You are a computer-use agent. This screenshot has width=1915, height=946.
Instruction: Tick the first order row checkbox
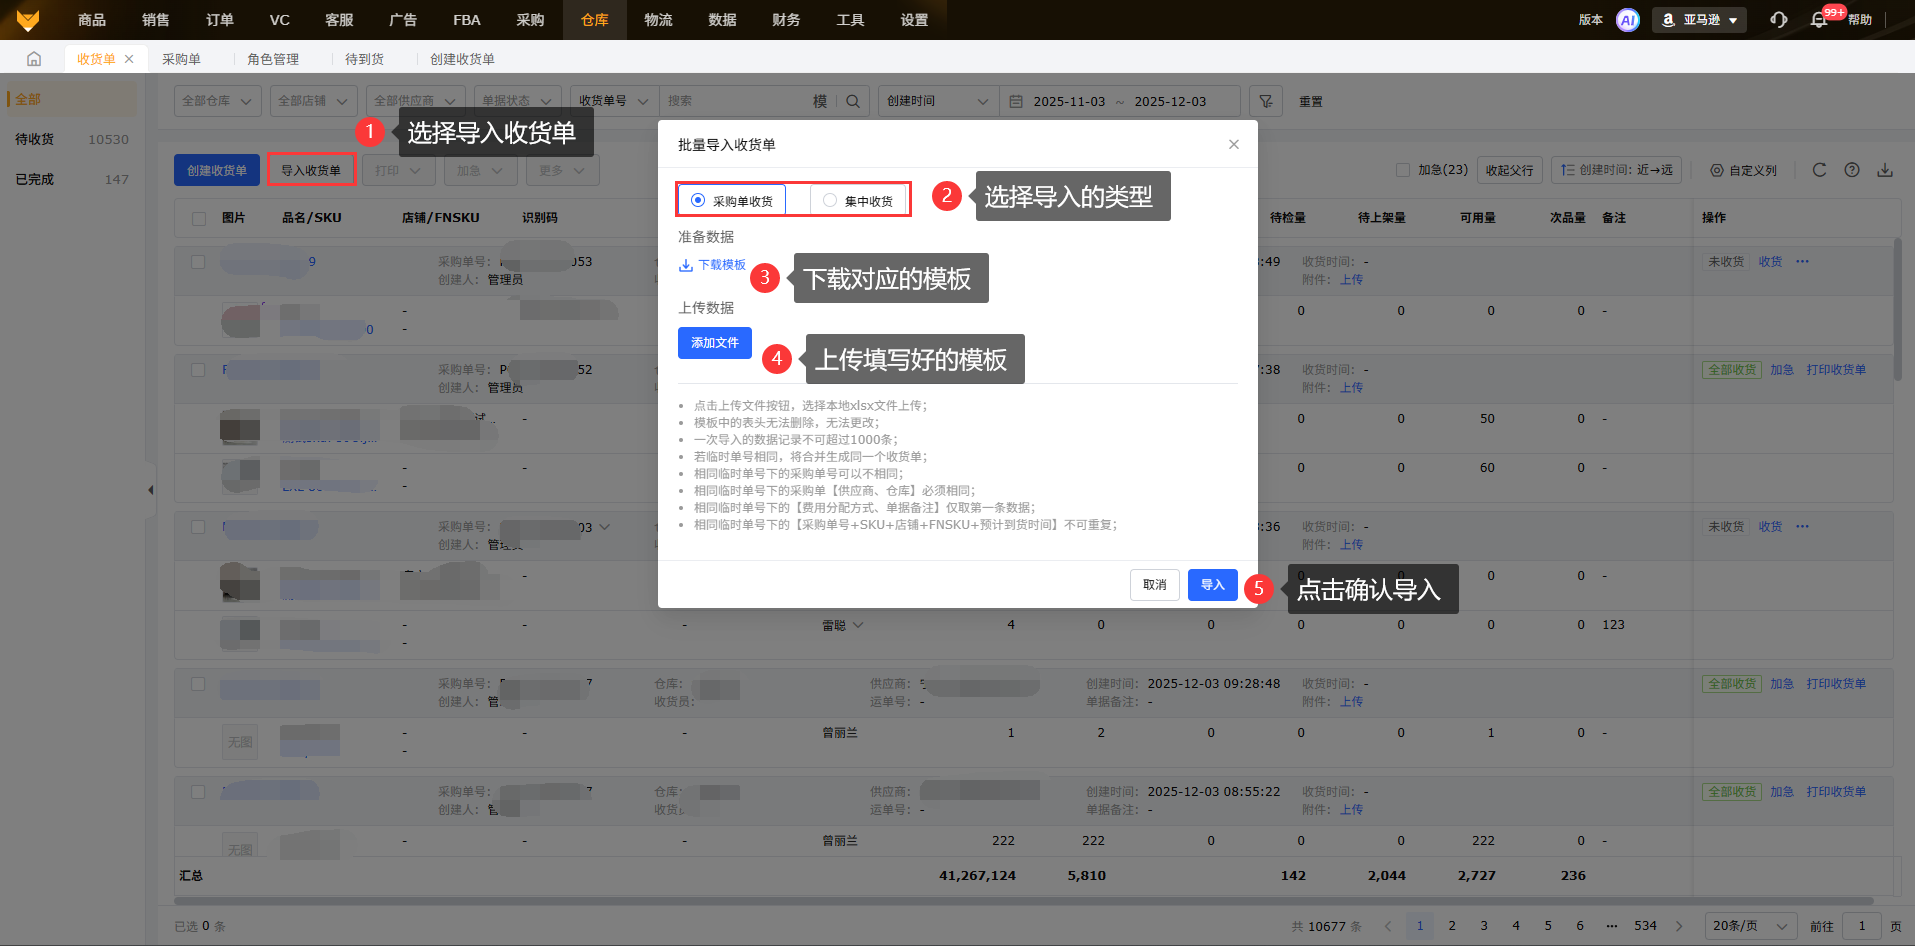coord(198,262)
